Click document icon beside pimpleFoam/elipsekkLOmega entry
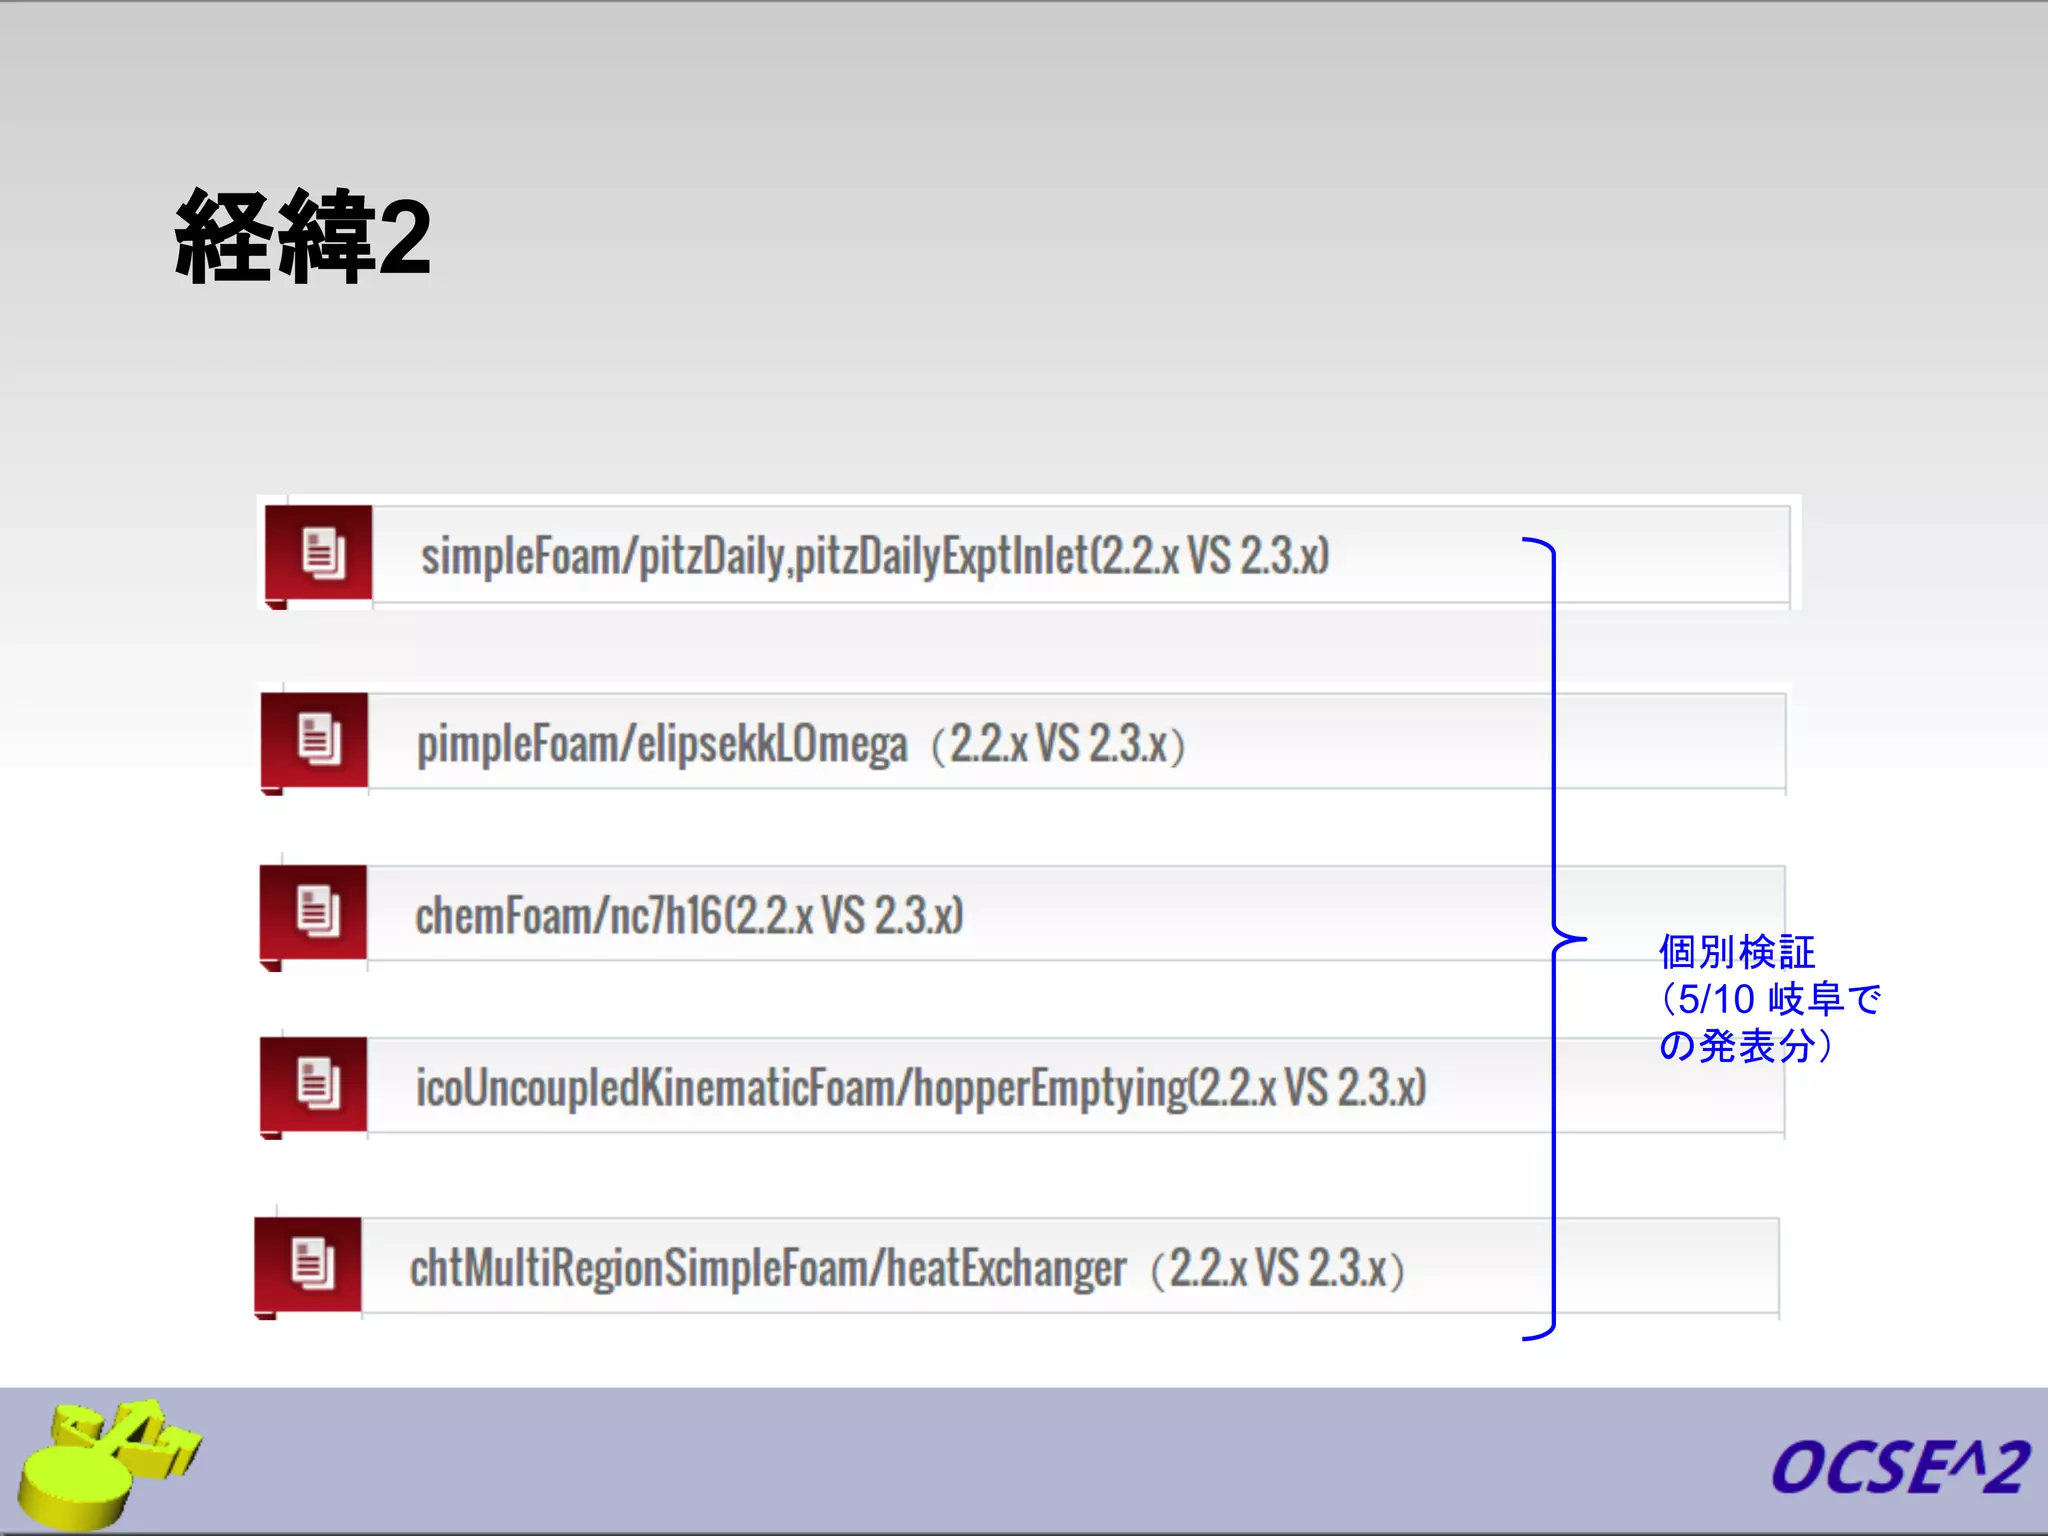This screenshot has width=2048, height=1536. pos(317,740)
